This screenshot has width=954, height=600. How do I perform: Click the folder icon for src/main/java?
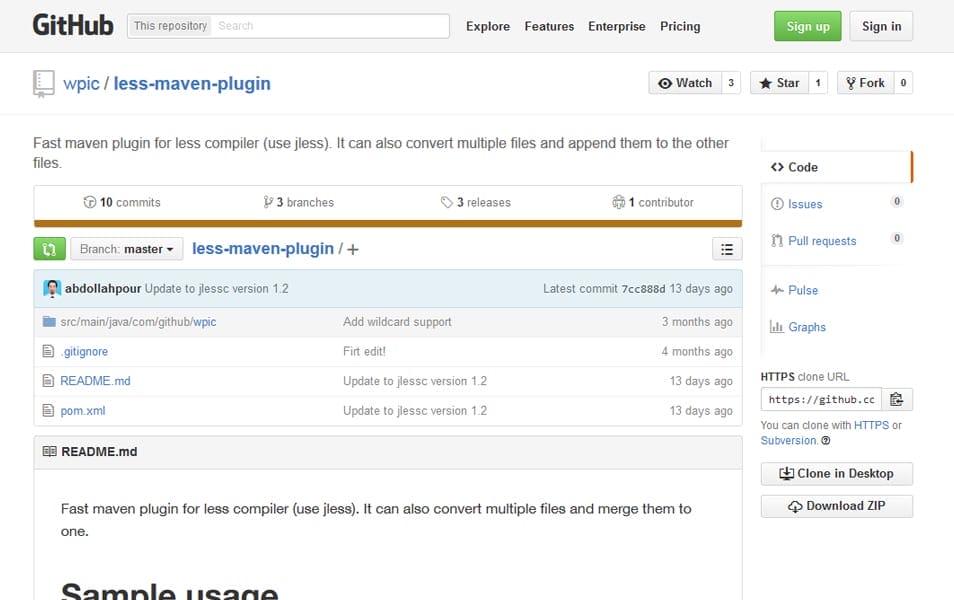coord(49,321)
